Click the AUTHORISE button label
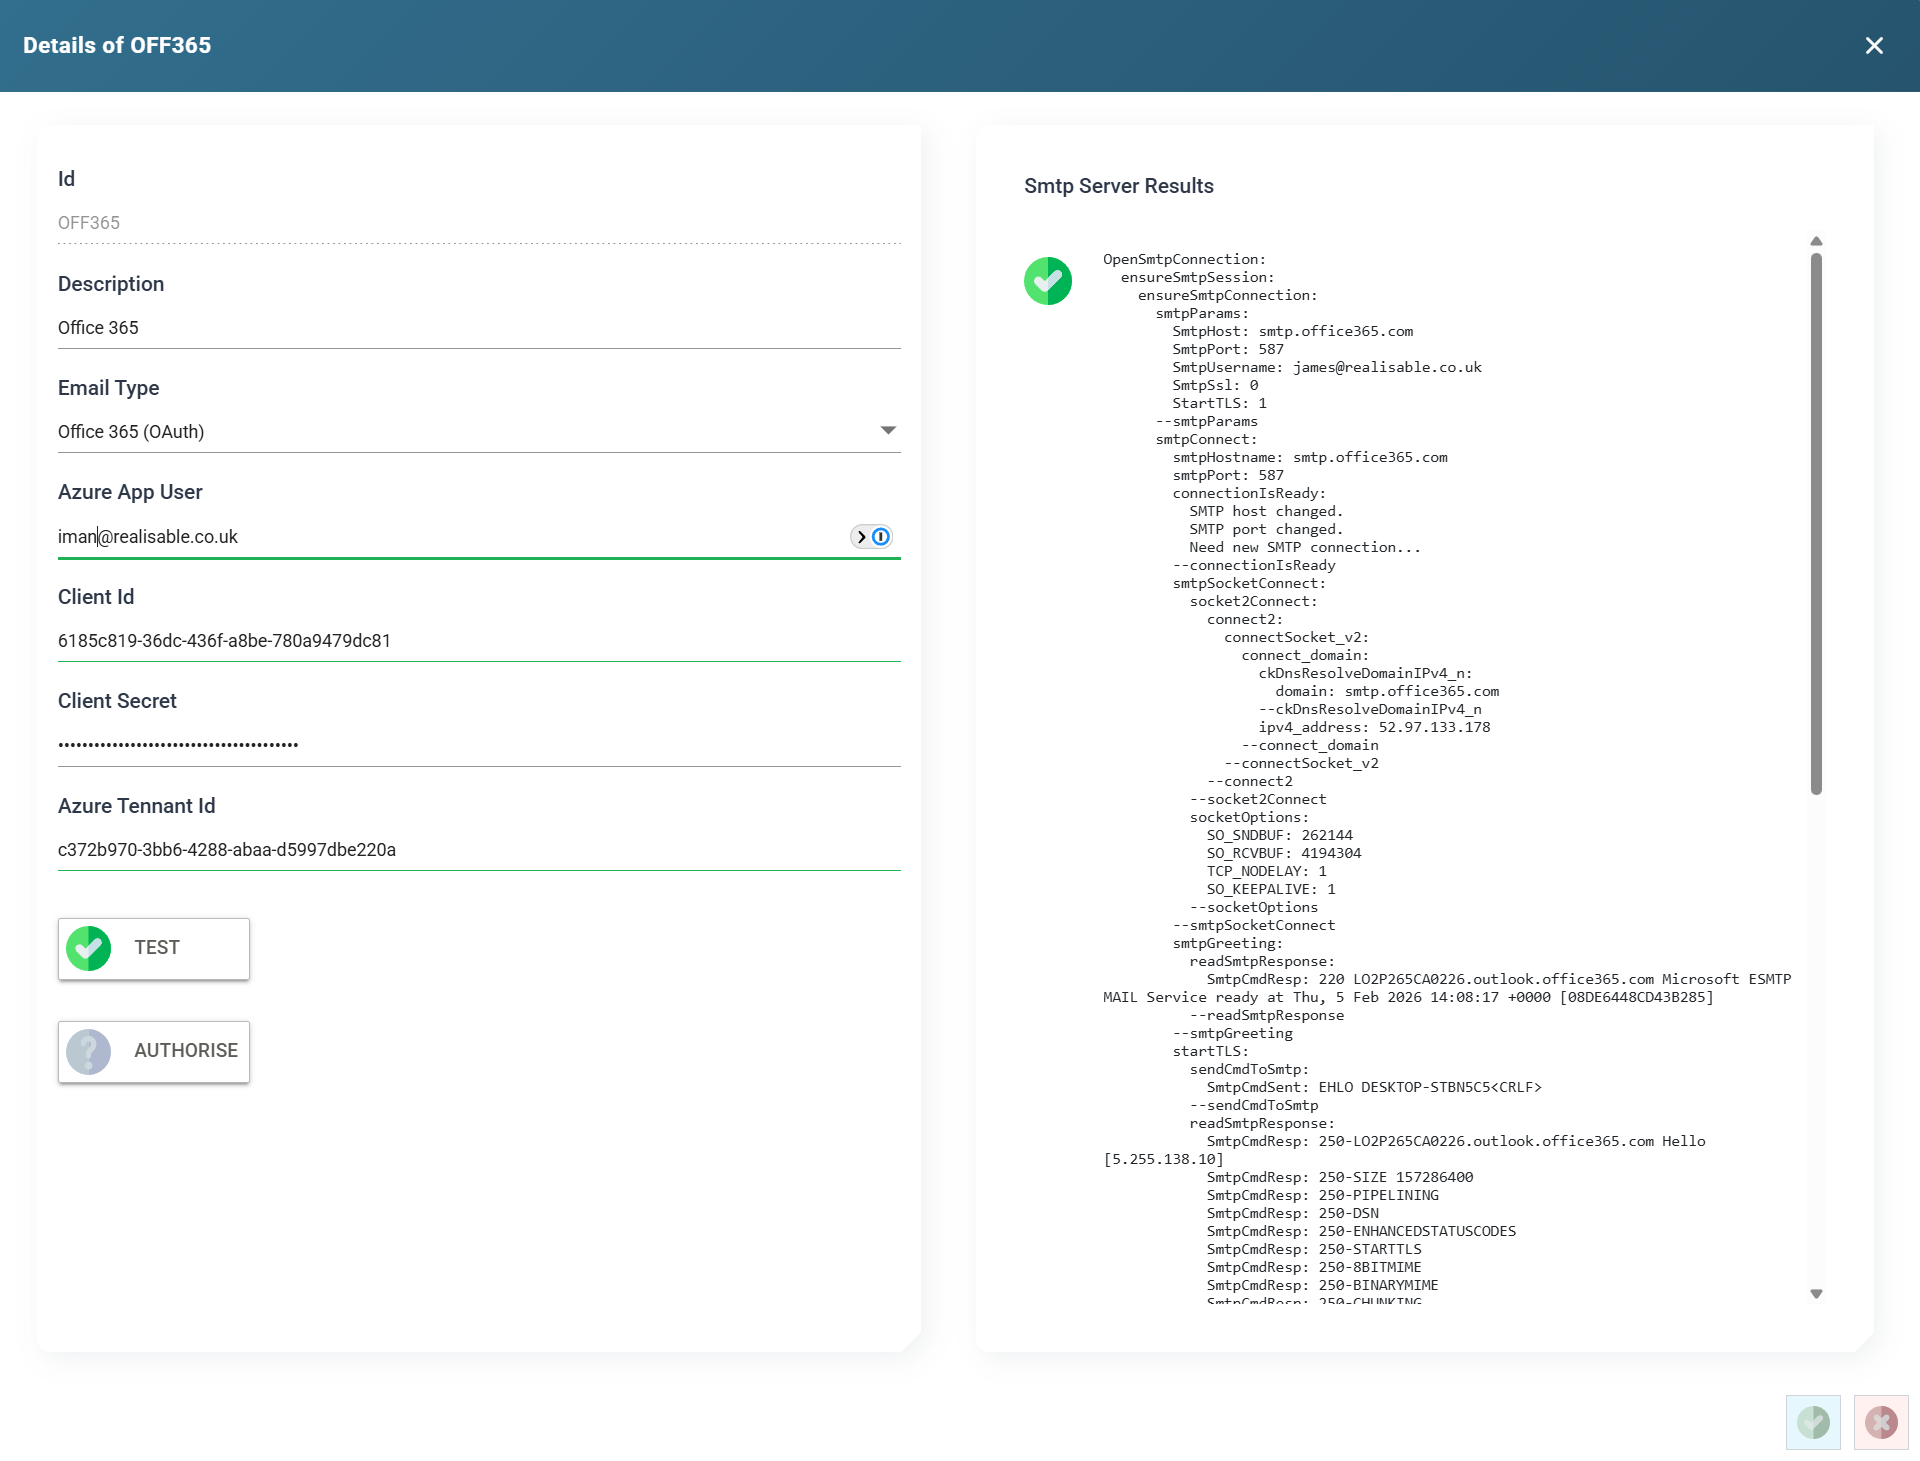 (x=186, y=1051)
